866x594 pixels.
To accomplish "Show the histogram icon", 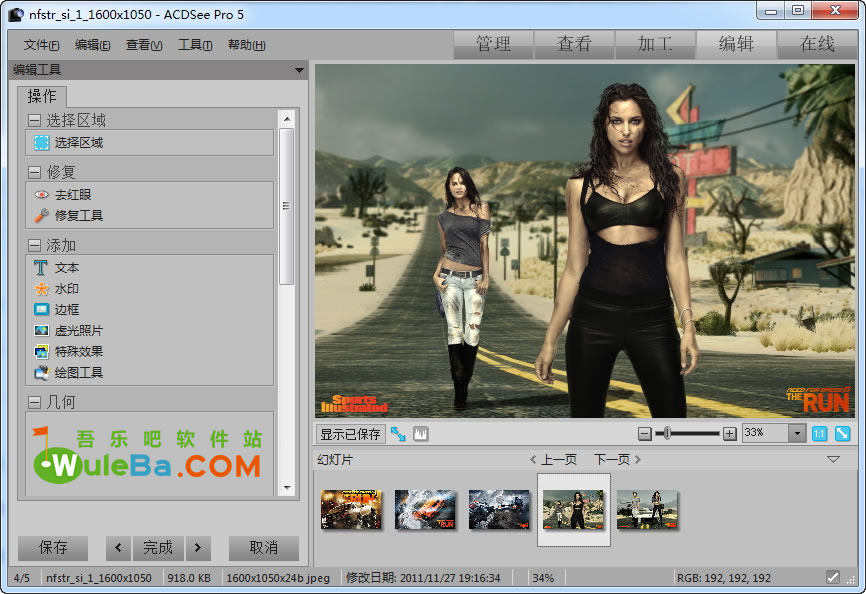I will 421,434.
